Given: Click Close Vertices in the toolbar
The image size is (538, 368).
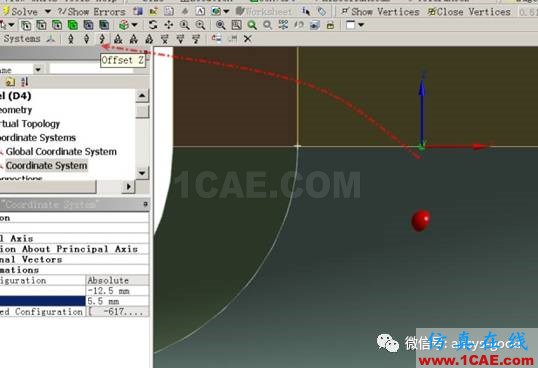Looking at the screenshot, I should [469, 12].
